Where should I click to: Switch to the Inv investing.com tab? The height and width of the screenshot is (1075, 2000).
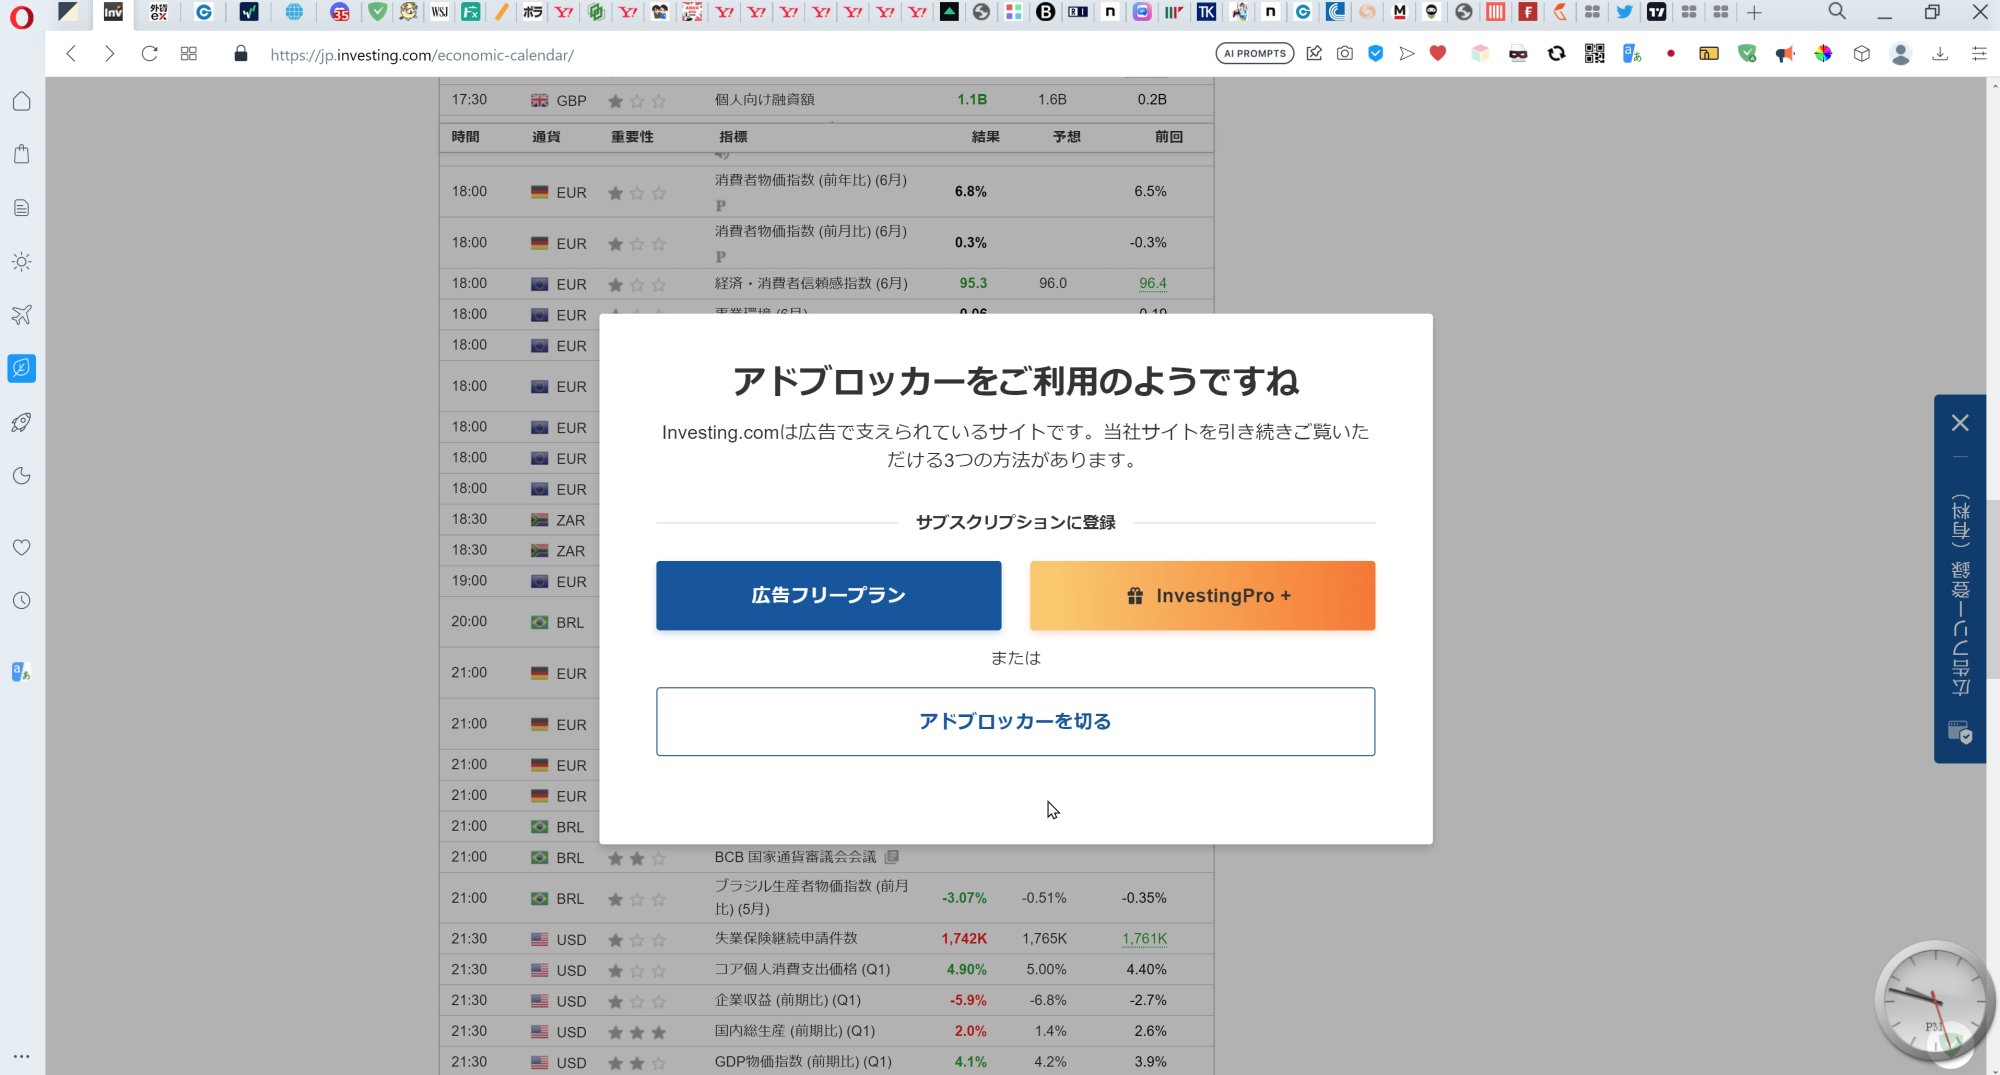click(113, 12)
